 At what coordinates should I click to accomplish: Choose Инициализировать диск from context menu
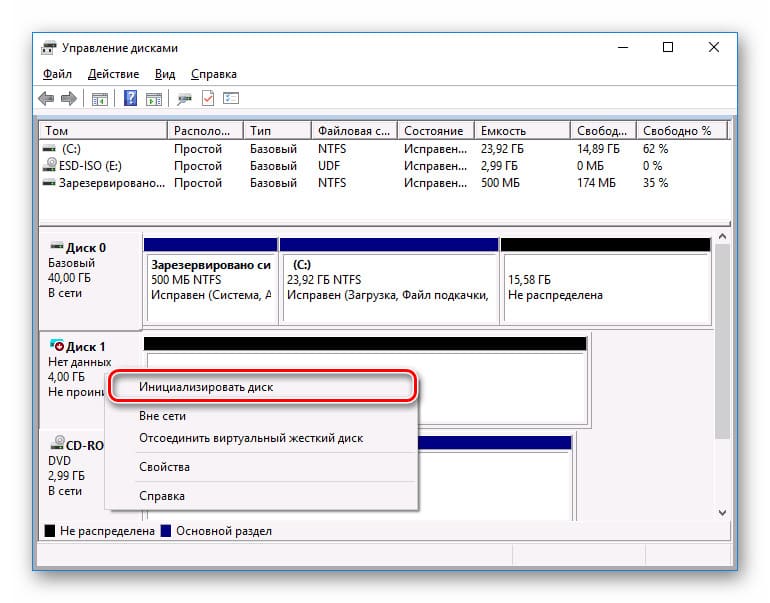(262, 387)
